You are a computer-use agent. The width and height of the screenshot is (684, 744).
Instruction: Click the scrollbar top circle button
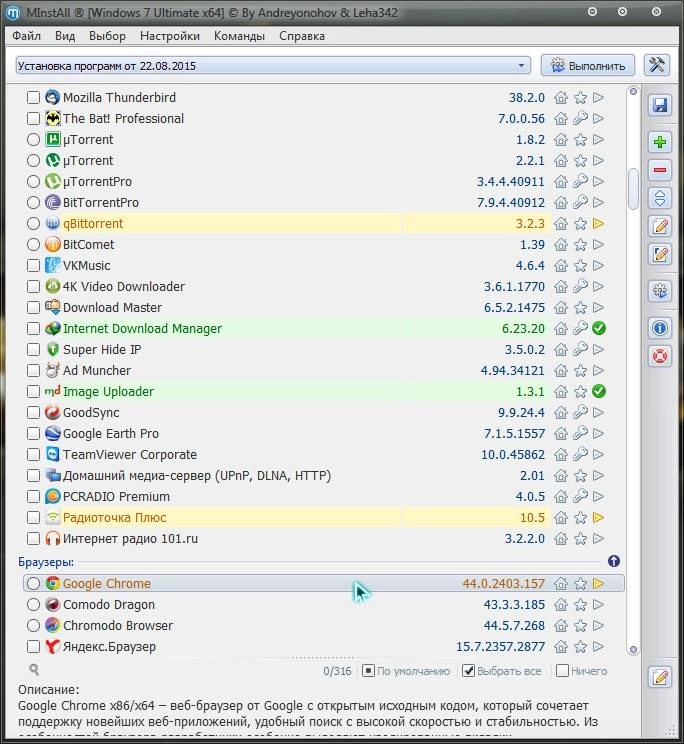tap(633, 91)
